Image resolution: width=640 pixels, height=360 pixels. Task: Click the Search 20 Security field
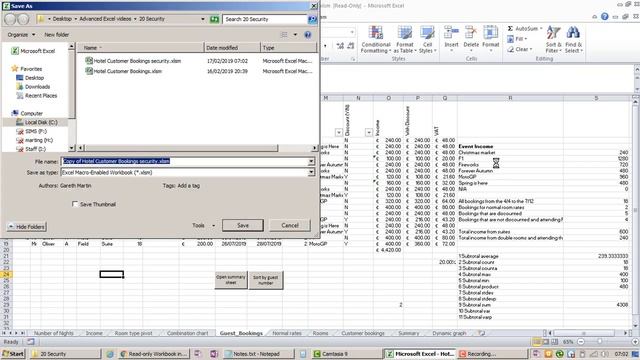264,19
